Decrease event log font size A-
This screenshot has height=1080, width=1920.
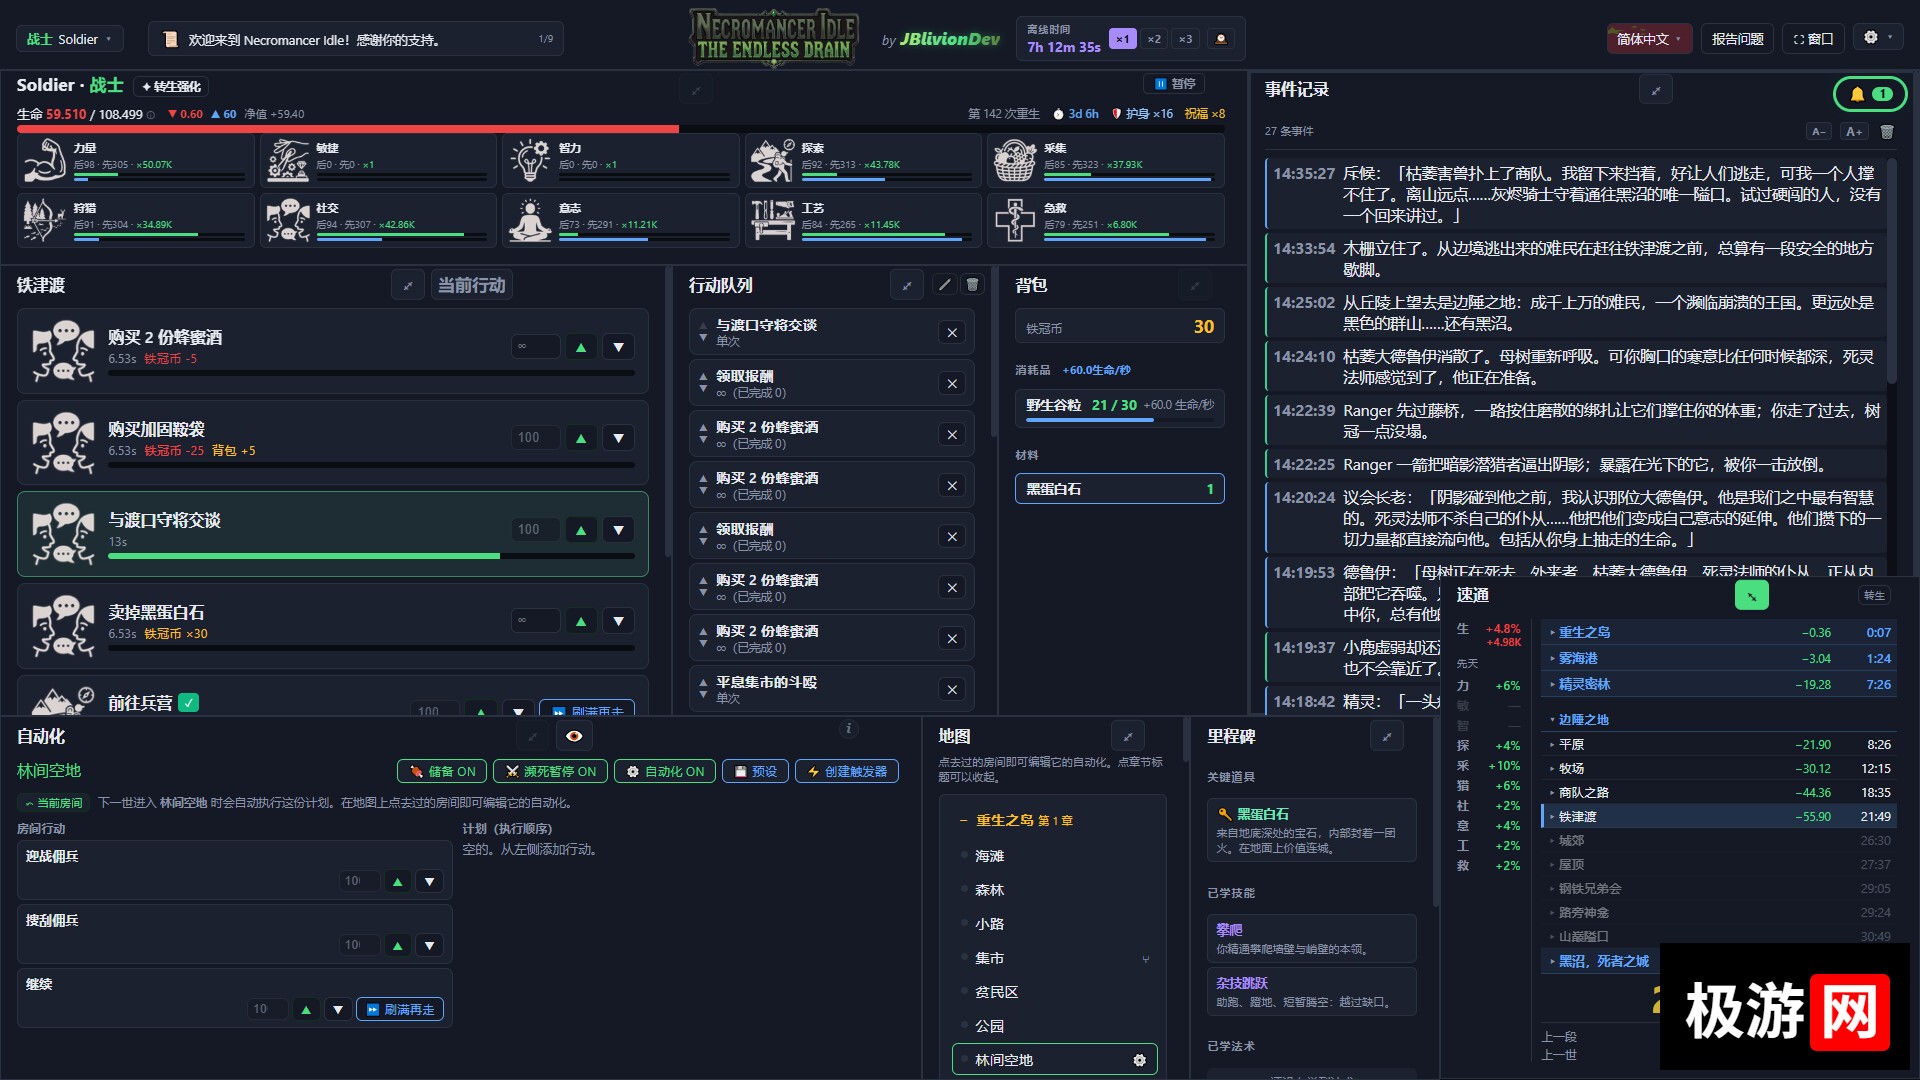tap(1819, 131)
